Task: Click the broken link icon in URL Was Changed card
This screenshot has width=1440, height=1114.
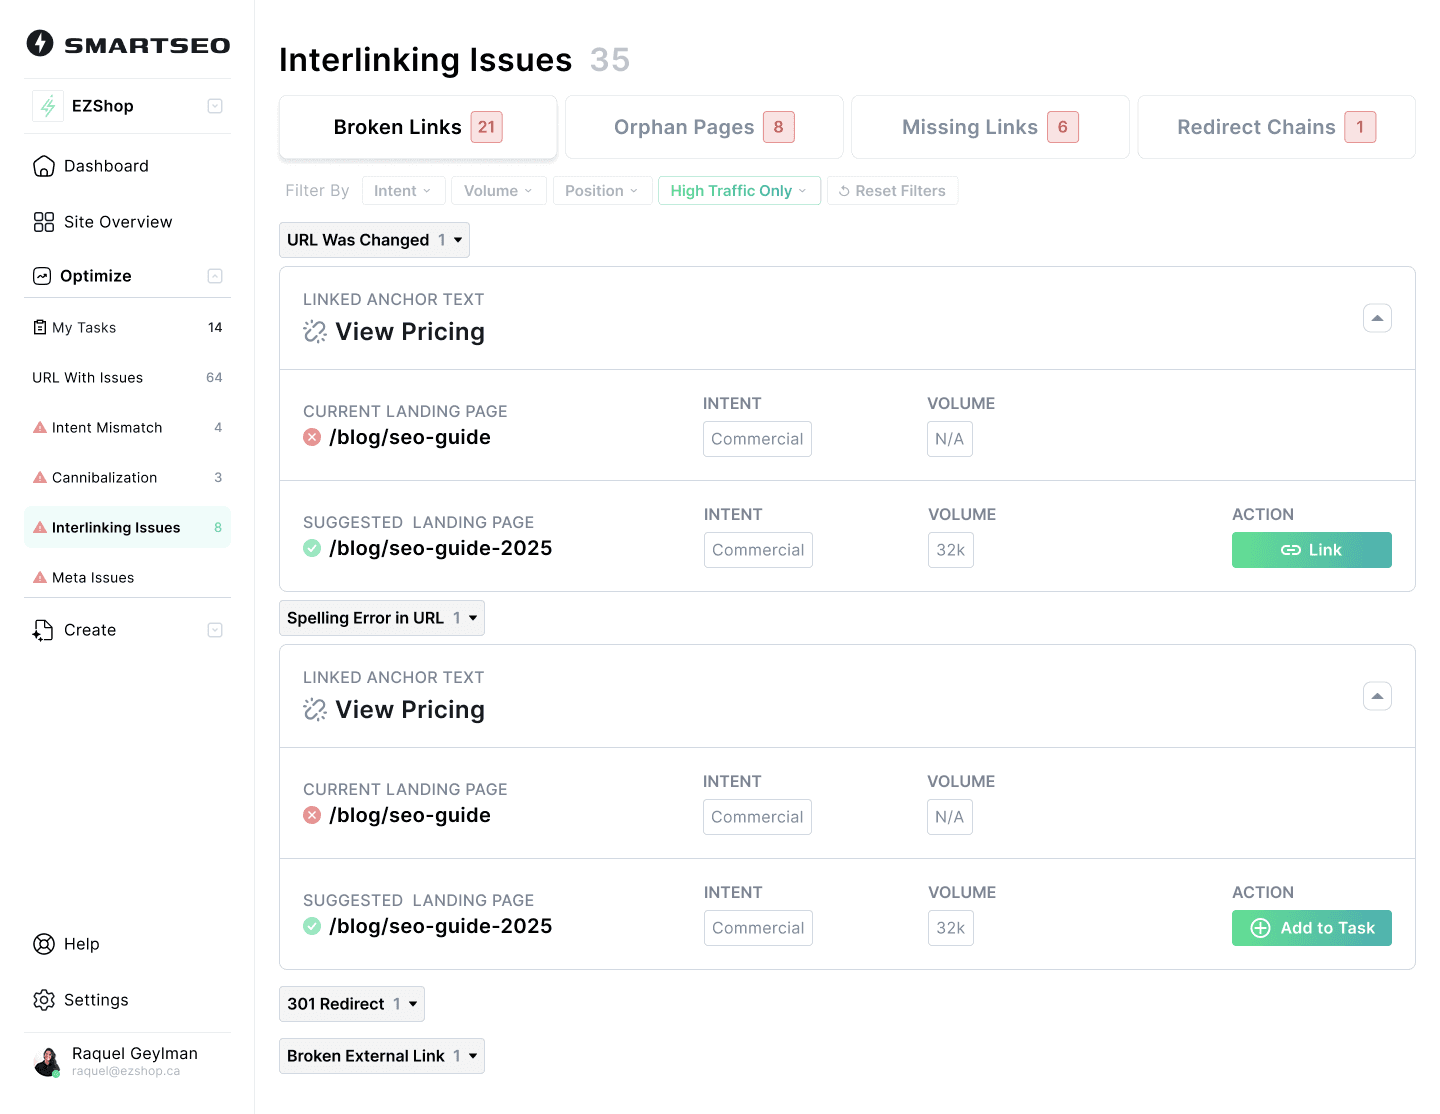Action: 315,332
